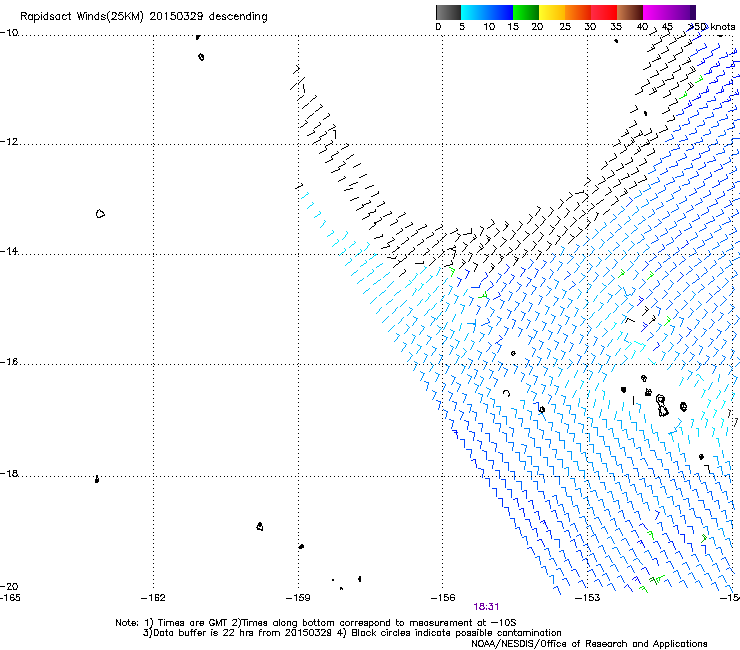The height and width of the screenshot is (650, 740).
Task: Click the -14 latitude axis label
Action: tap(9, 251)
